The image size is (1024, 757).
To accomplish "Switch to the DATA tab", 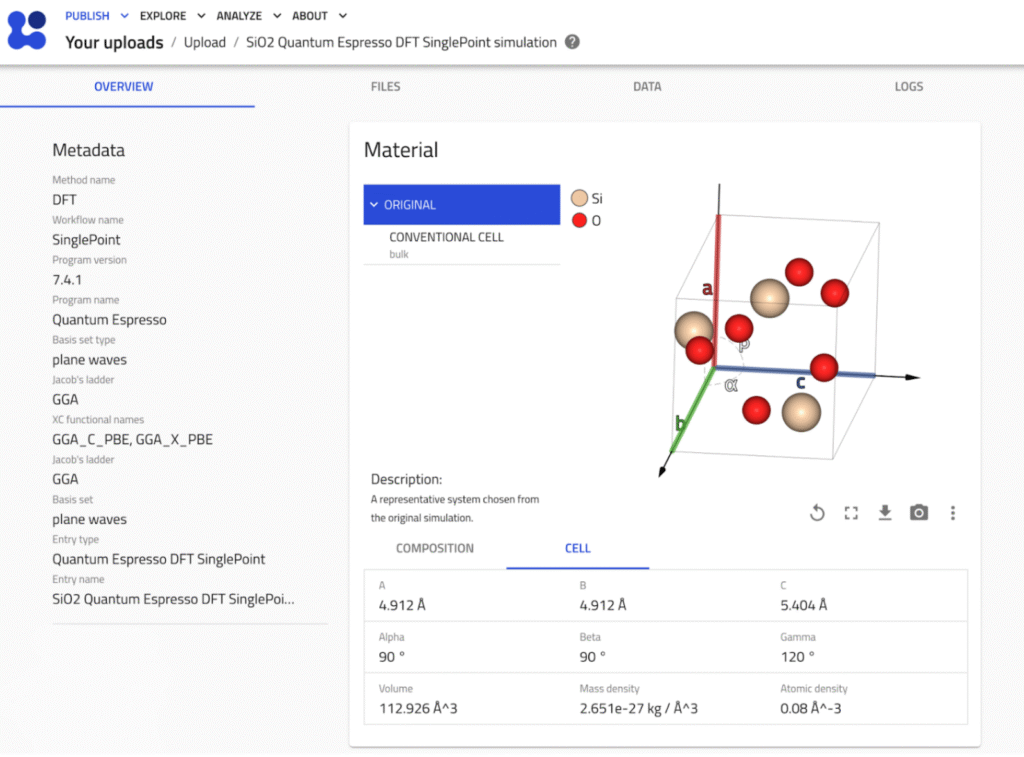I will [x=647, y=87].
